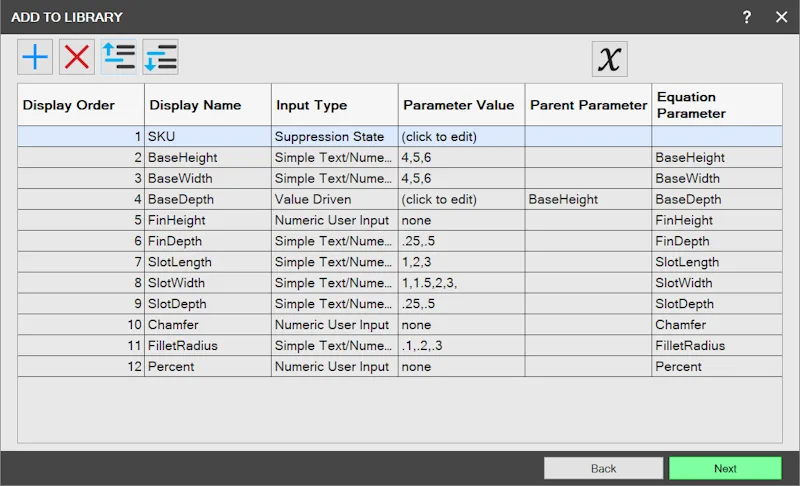Click the Back button

(603, 468)
